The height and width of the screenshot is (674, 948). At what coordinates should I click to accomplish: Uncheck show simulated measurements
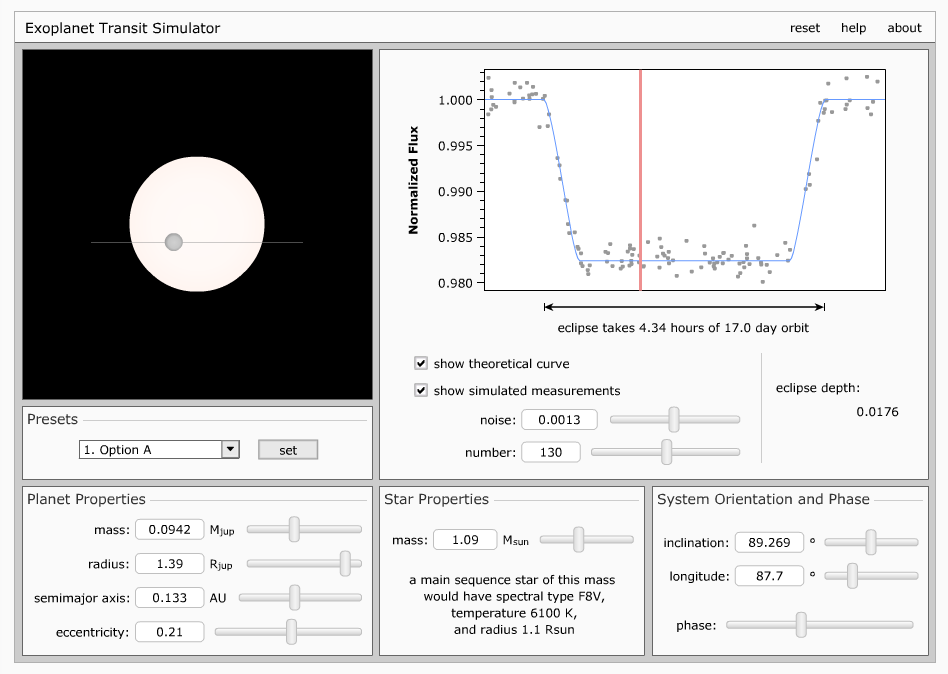tap(422, 391)
